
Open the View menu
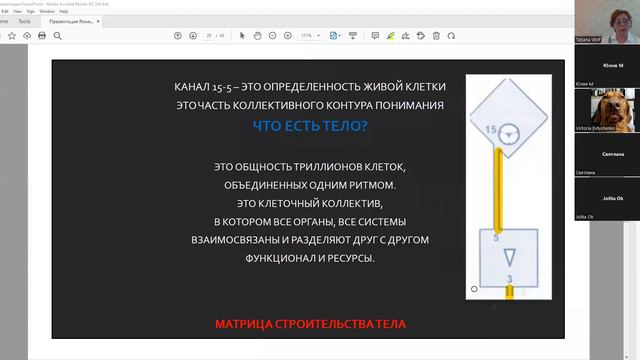tap(17, 11)
